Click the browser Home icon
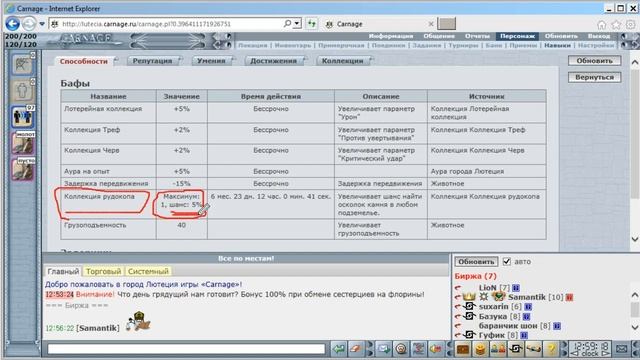640x360 pixels. click(602, 25)
